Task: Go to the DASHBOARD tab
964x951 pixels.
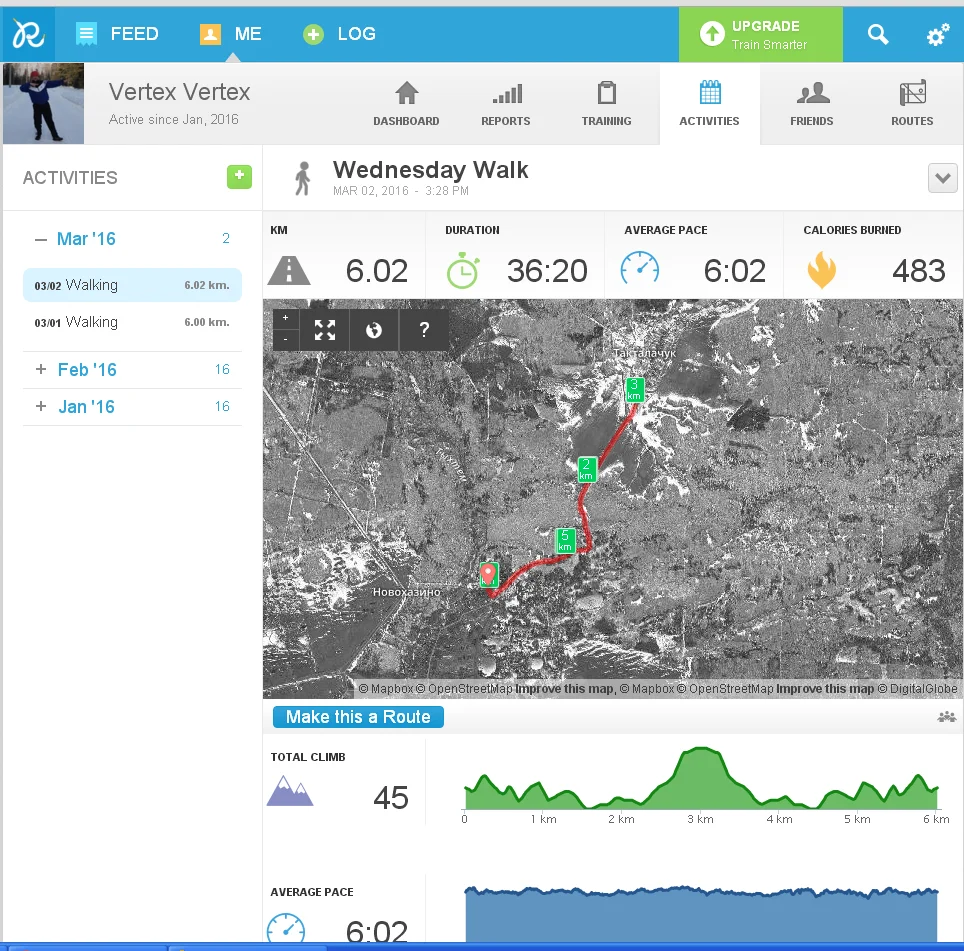Action: (x=406, y=103)
